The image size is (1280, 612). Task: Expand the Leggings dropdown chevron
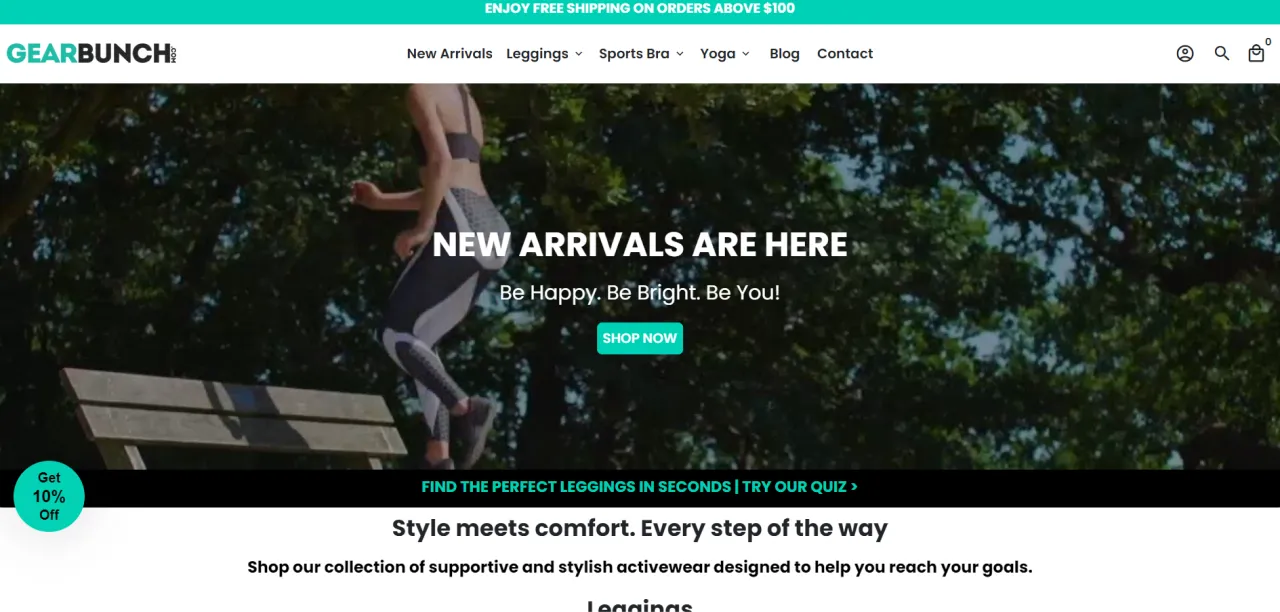[x=578, y=54]
